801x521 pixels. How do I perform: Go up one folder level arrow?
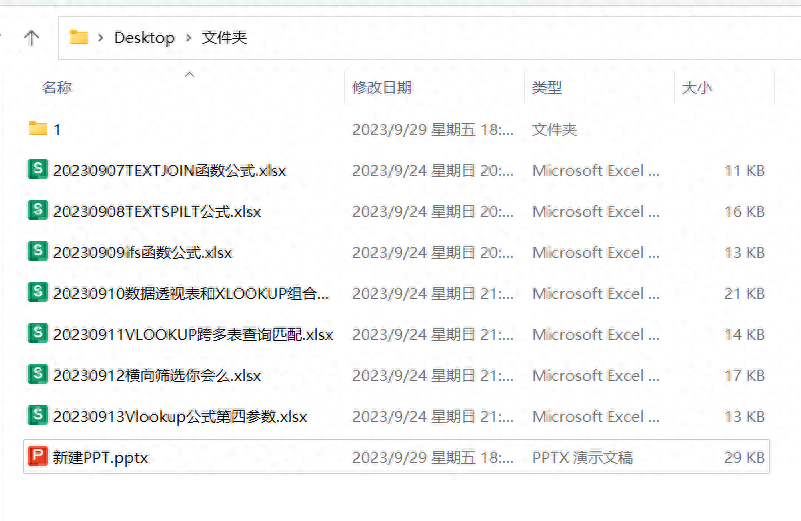[32, 38]
